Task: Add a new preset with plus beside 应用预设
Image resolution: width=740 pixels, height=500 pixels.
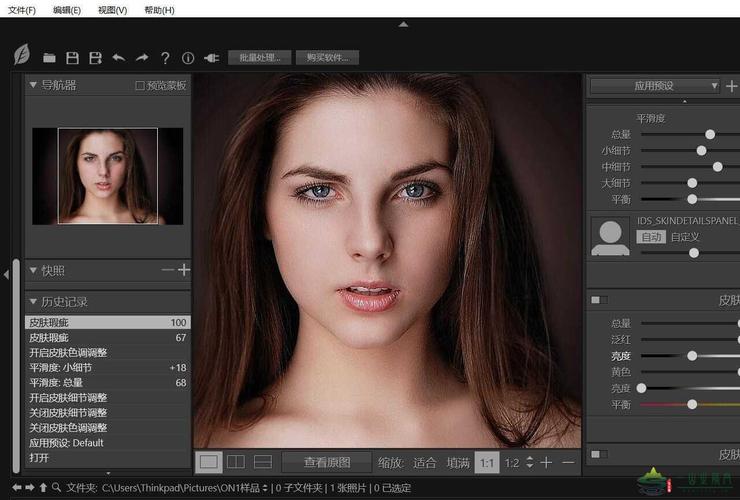Action: 732,86
